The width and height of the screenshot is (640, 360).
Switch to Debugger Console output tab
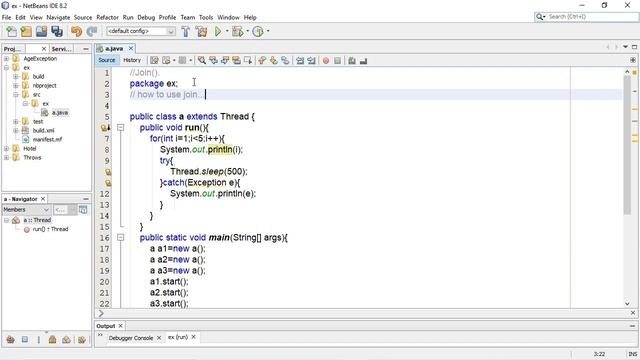coord(131,338)
